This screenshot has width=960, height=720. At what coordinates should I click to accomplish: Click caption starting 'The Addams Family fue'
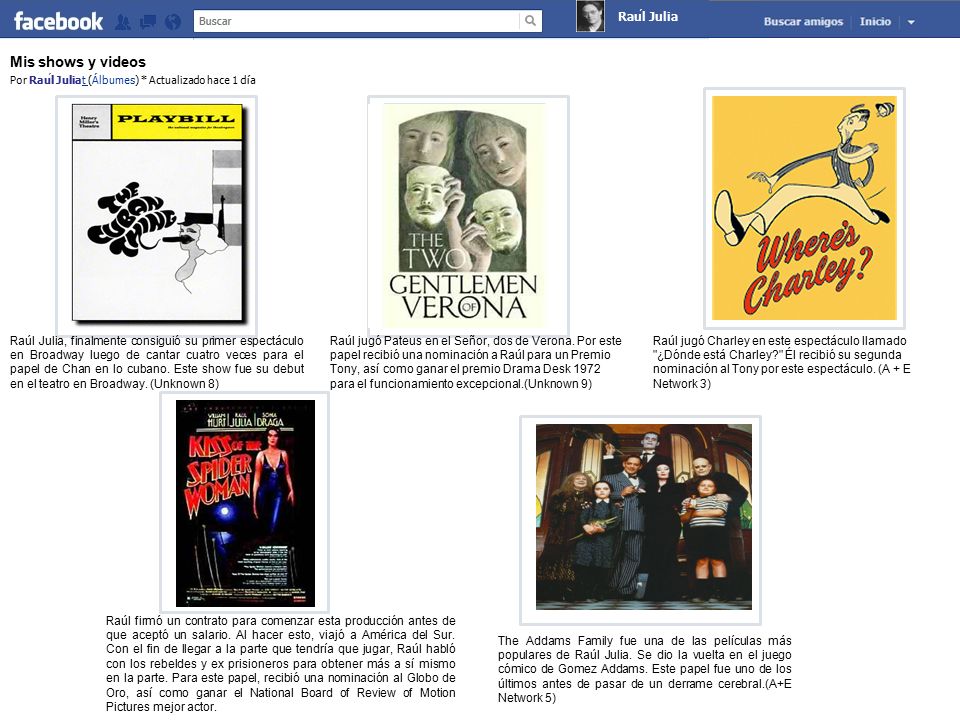click(x=644, y=669)
